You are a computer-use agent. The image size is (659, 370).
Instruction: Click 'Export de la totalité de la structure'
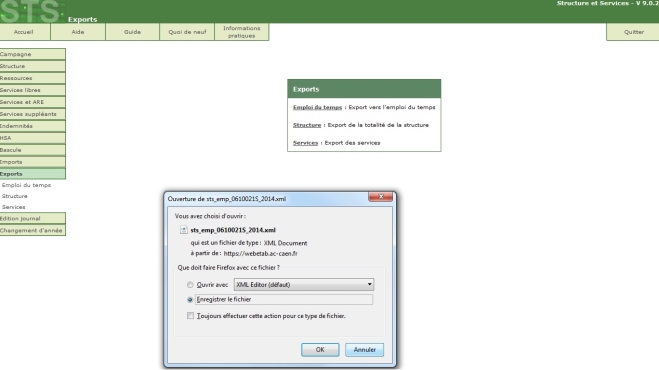(x=378, y=125)
